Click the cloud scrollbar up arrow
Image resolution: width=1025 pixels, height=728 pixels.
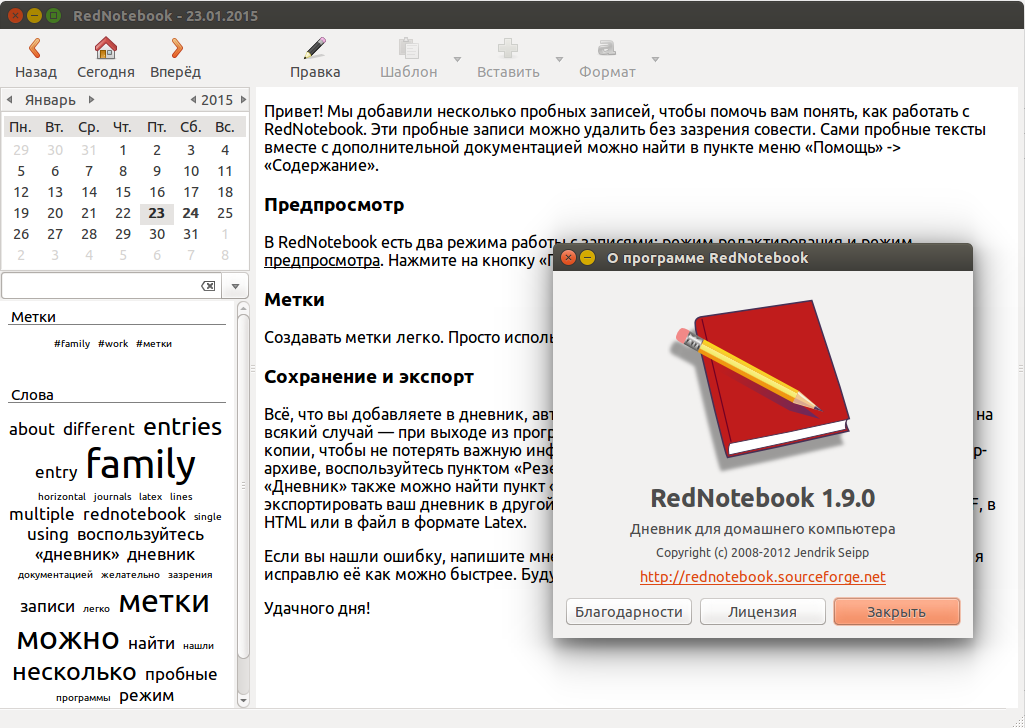(243, 307)
